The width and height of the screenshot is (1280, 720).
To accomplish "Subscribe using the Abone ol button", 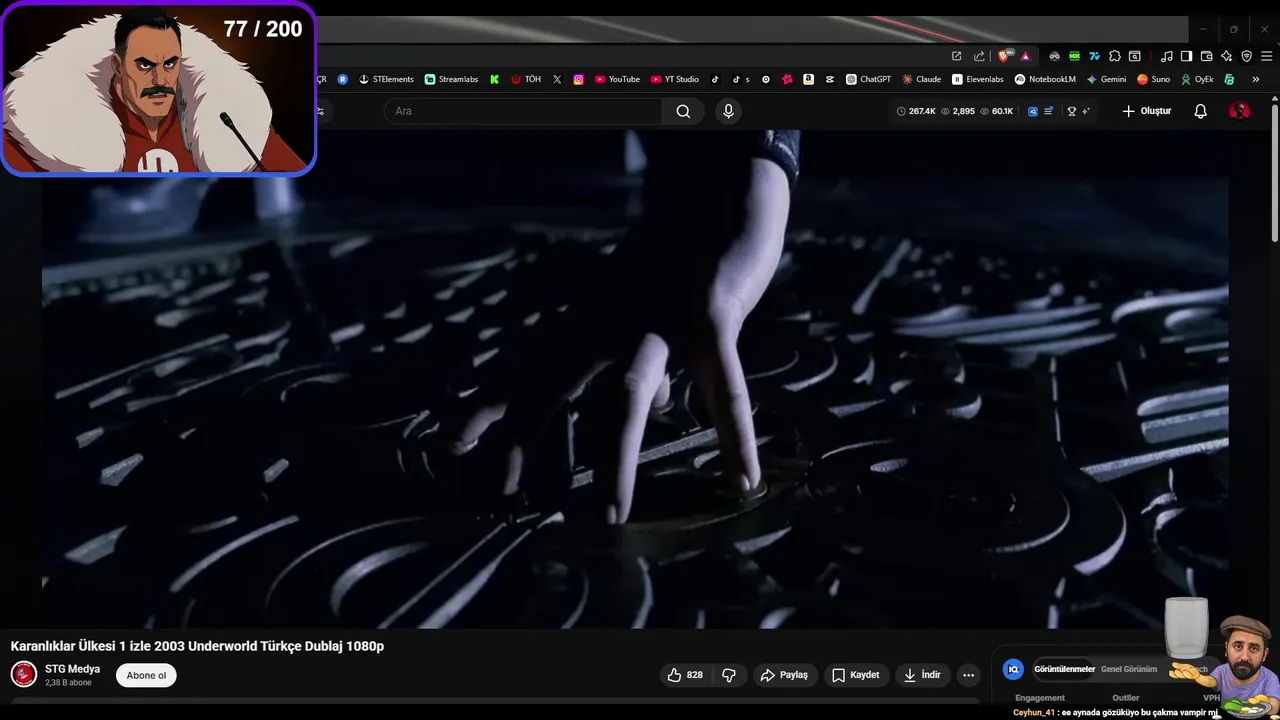I will pos(146,675).
